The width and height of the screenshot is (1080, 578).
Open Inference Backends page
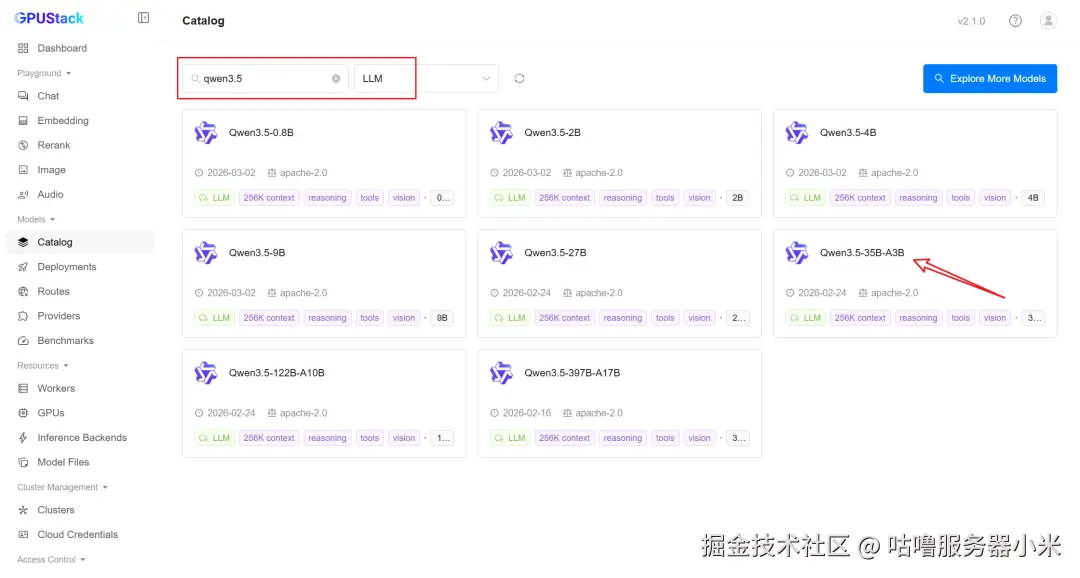pos(80,437)
